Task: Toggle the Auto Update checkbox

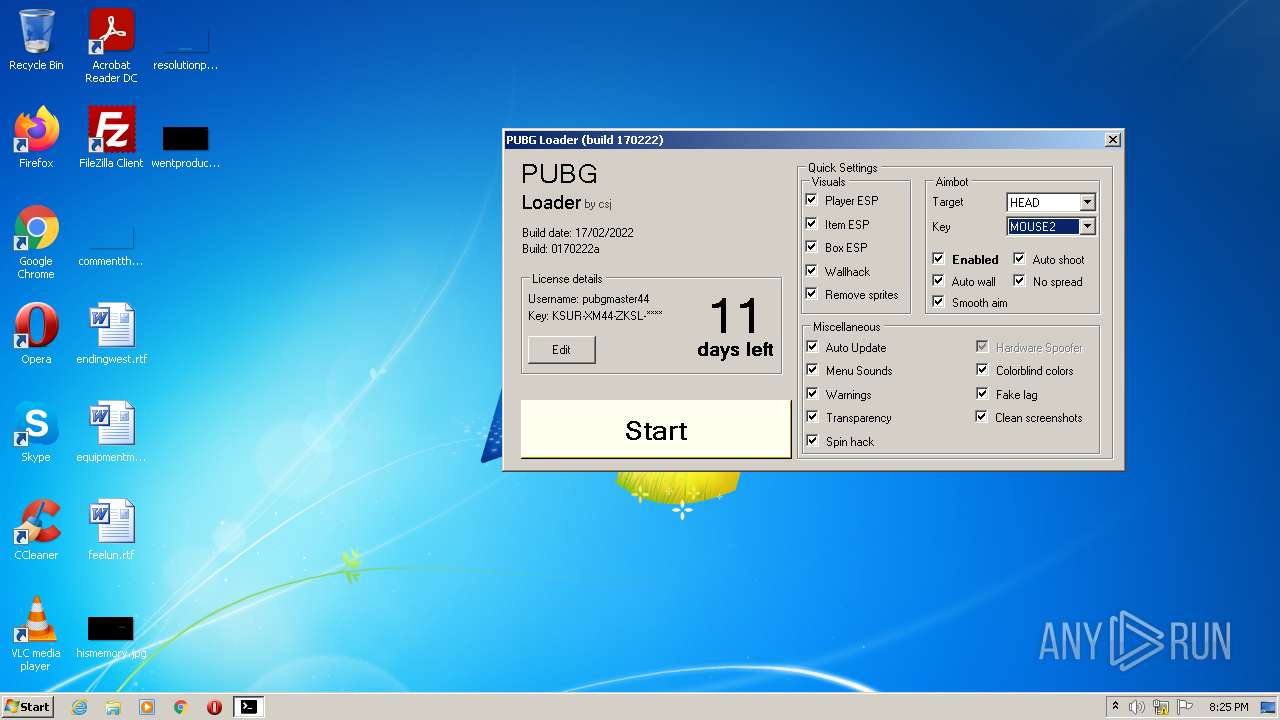Action: (x=812, y=347)
